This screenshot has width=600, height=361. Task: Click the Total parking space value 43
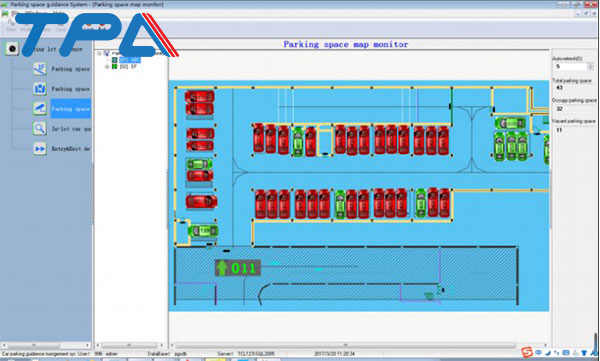(x=559, y=88)
